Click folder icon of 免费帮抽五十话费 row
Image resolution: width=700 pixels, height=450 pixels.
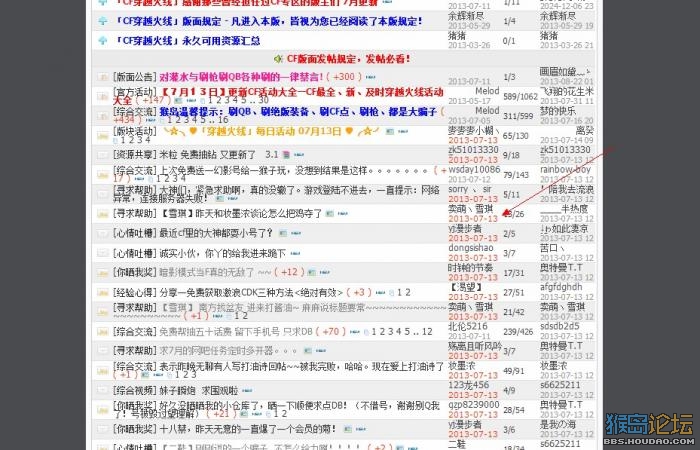(103, 332)
